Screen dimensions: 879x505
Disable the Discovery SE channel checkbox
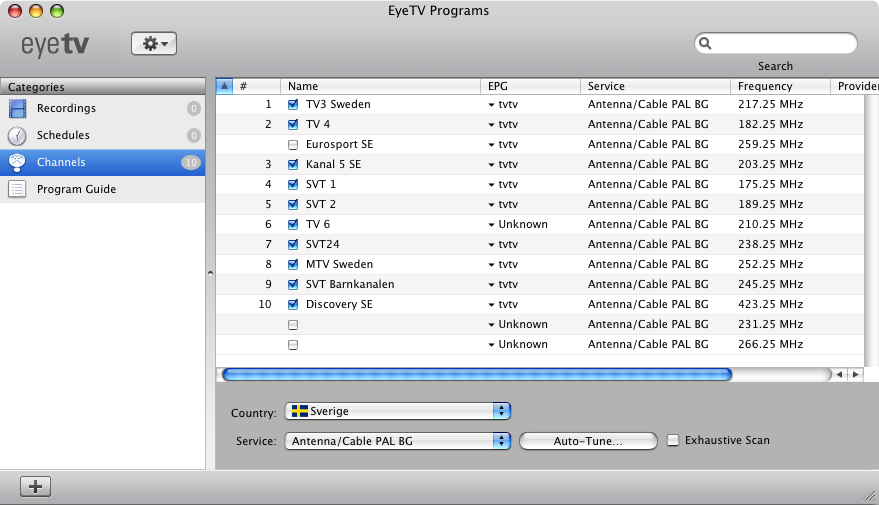[x=293, y=304]
